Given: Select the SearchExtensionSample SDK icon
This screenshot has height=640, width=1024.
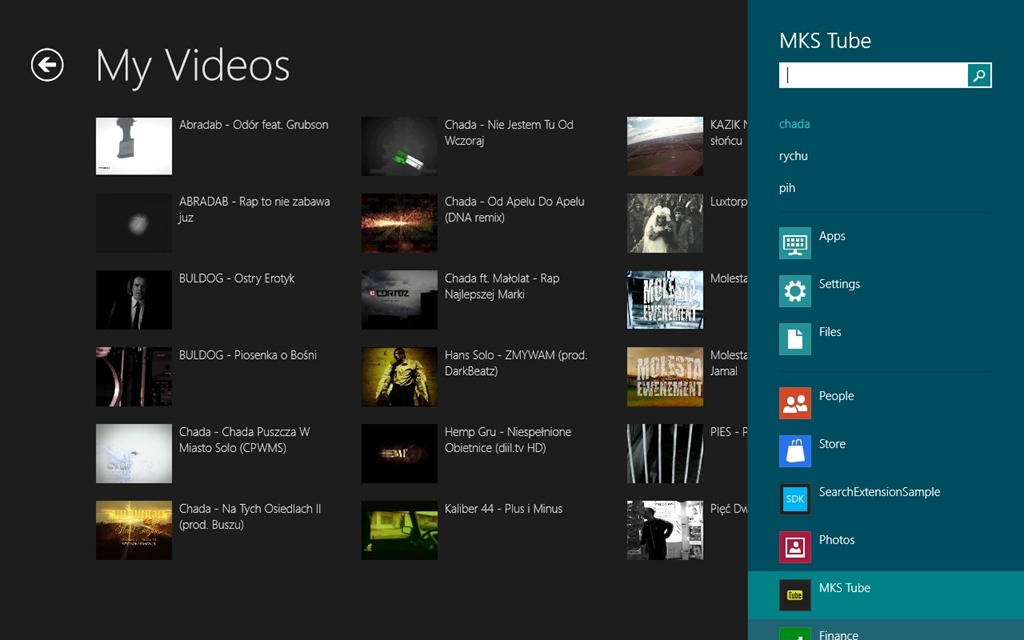Looking at the screenshot, I should click(x=795, y=499).
